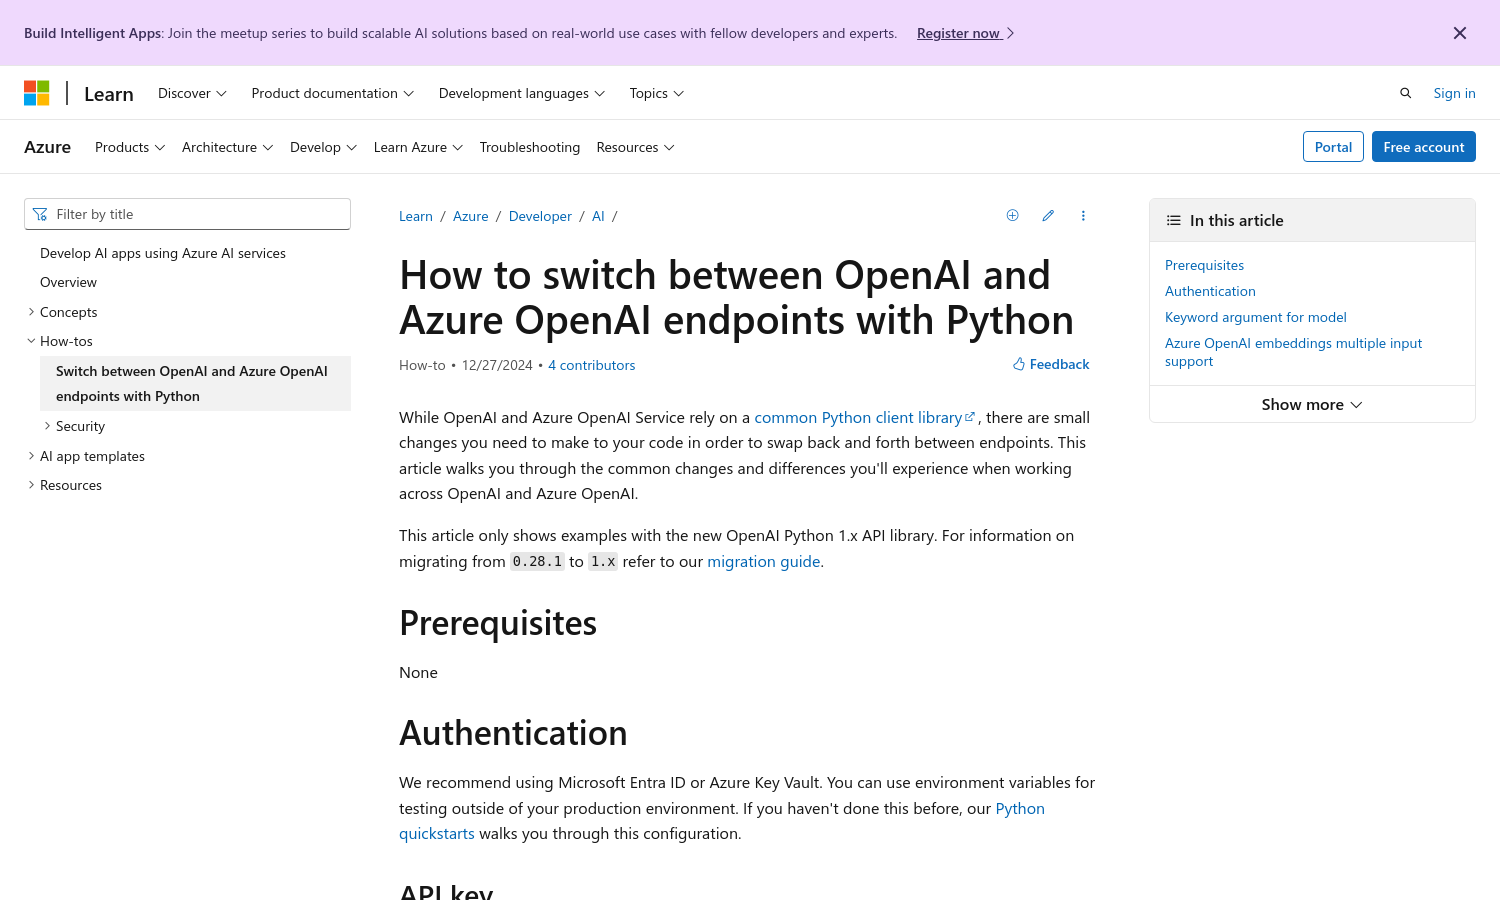Open the migration guide link

coord(763,562)
